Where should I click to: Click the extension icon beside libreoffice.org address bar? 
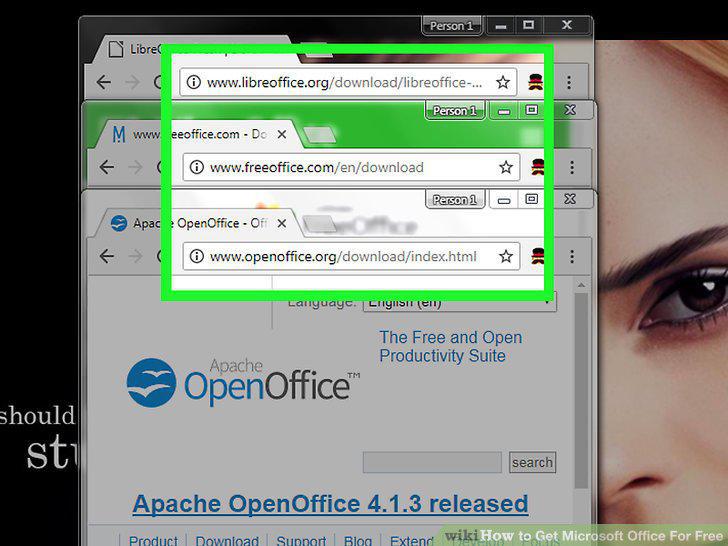(535, 82)
